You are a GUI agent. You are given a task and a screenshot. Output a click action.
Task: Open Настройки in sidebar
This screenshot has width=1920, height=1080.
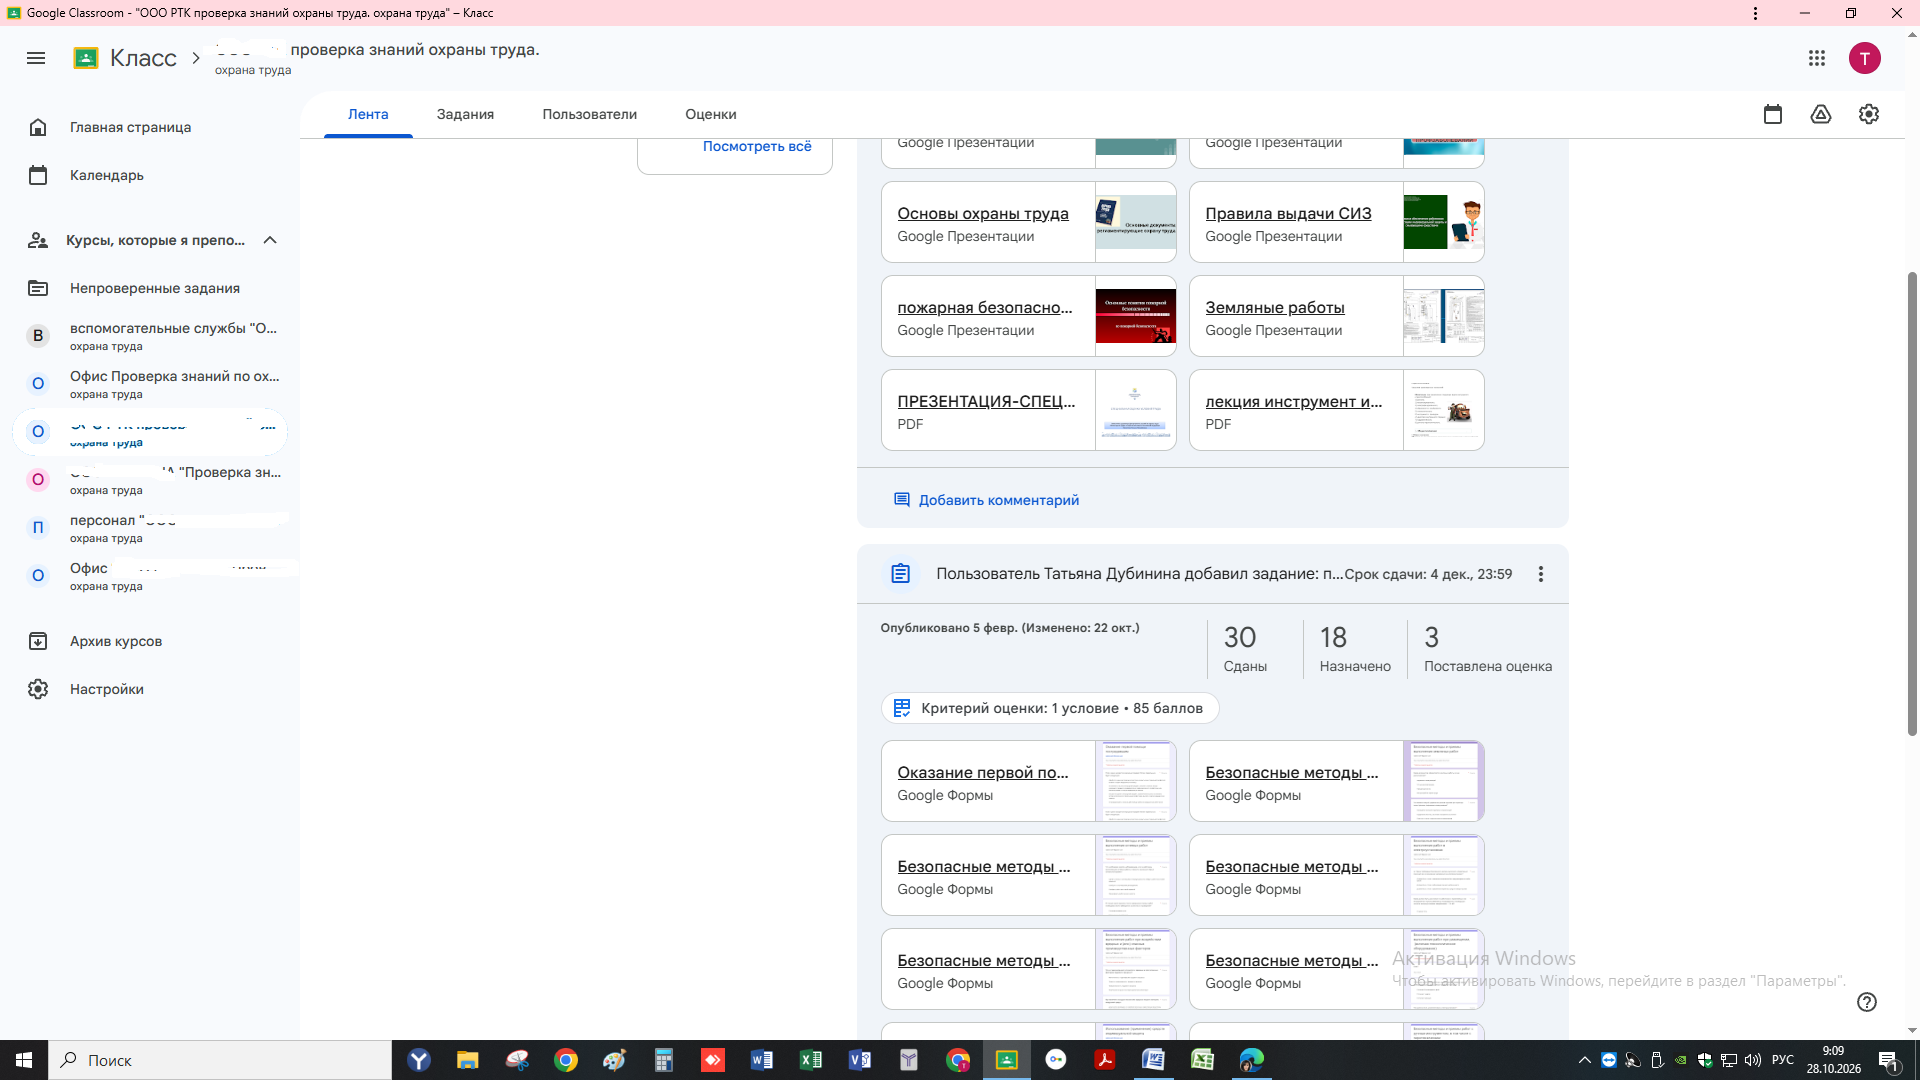pyautogui.click(x=150, y=689)
